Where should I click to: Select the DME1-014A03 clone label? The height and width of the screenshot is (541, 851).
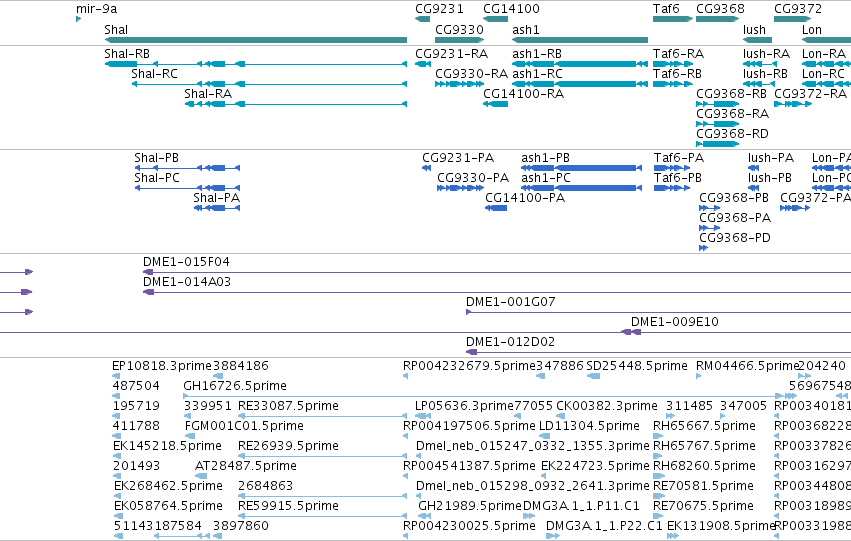[x=187, y=282]
